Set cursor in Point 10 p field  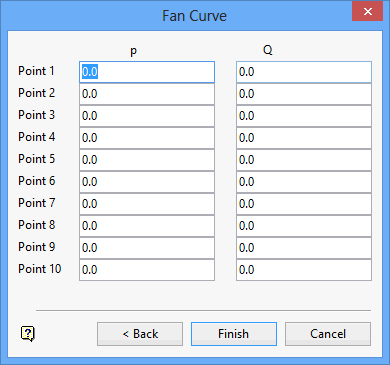(x=147, y=270)
